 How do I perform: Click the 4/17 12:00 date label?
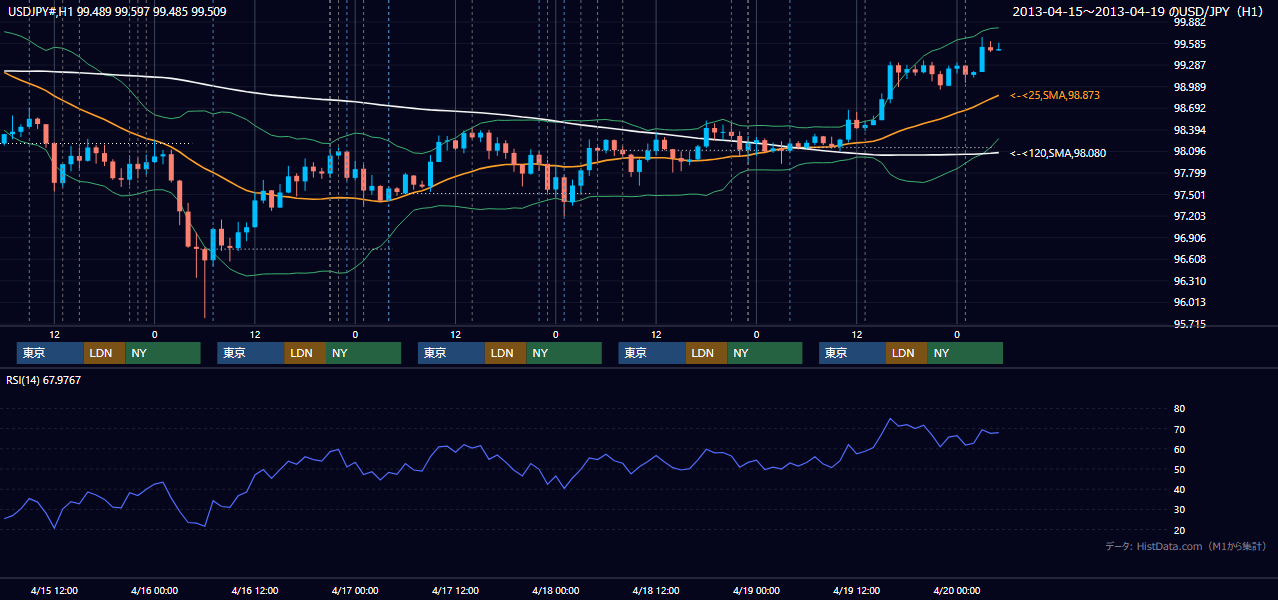tap(456, 591)
